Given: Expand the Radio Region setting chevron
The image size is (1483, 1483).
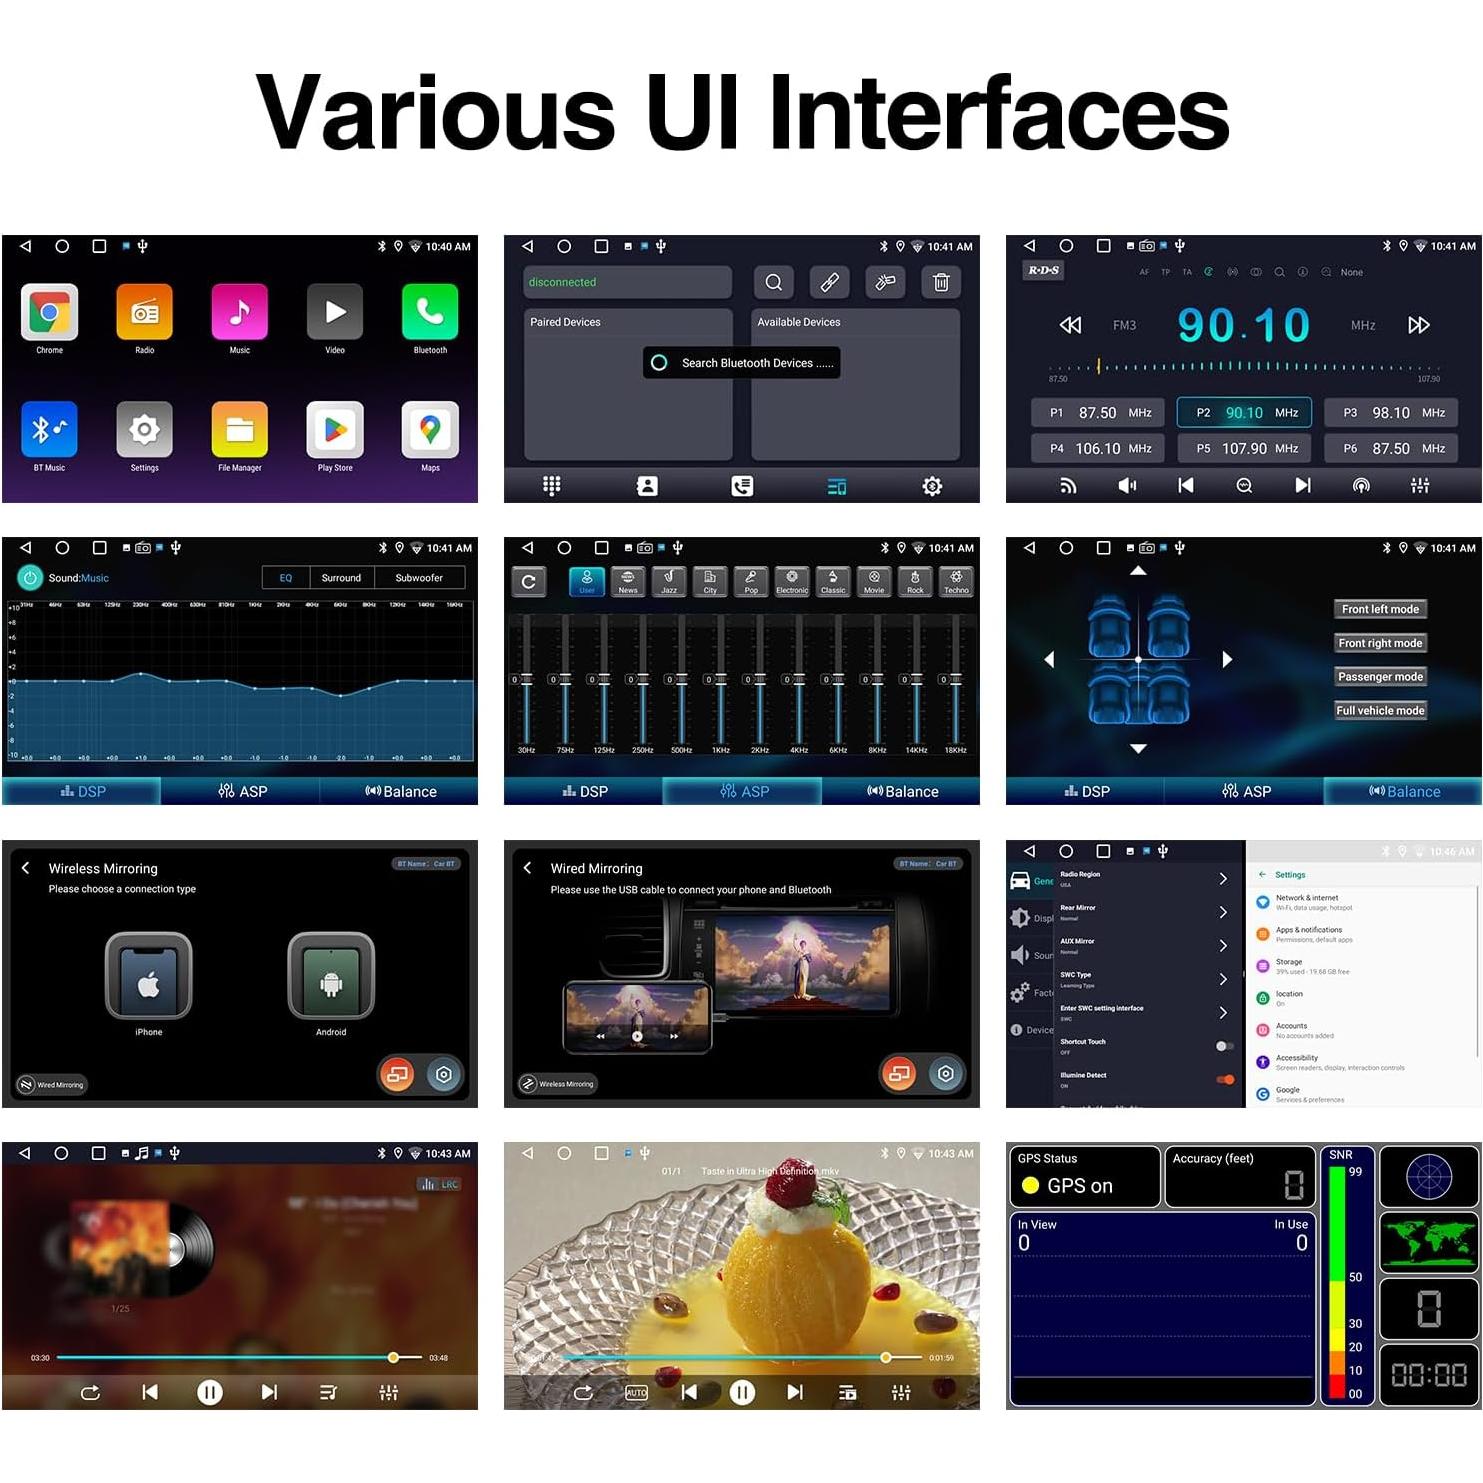Looking at the screenshot, I should click(1223, 879).
